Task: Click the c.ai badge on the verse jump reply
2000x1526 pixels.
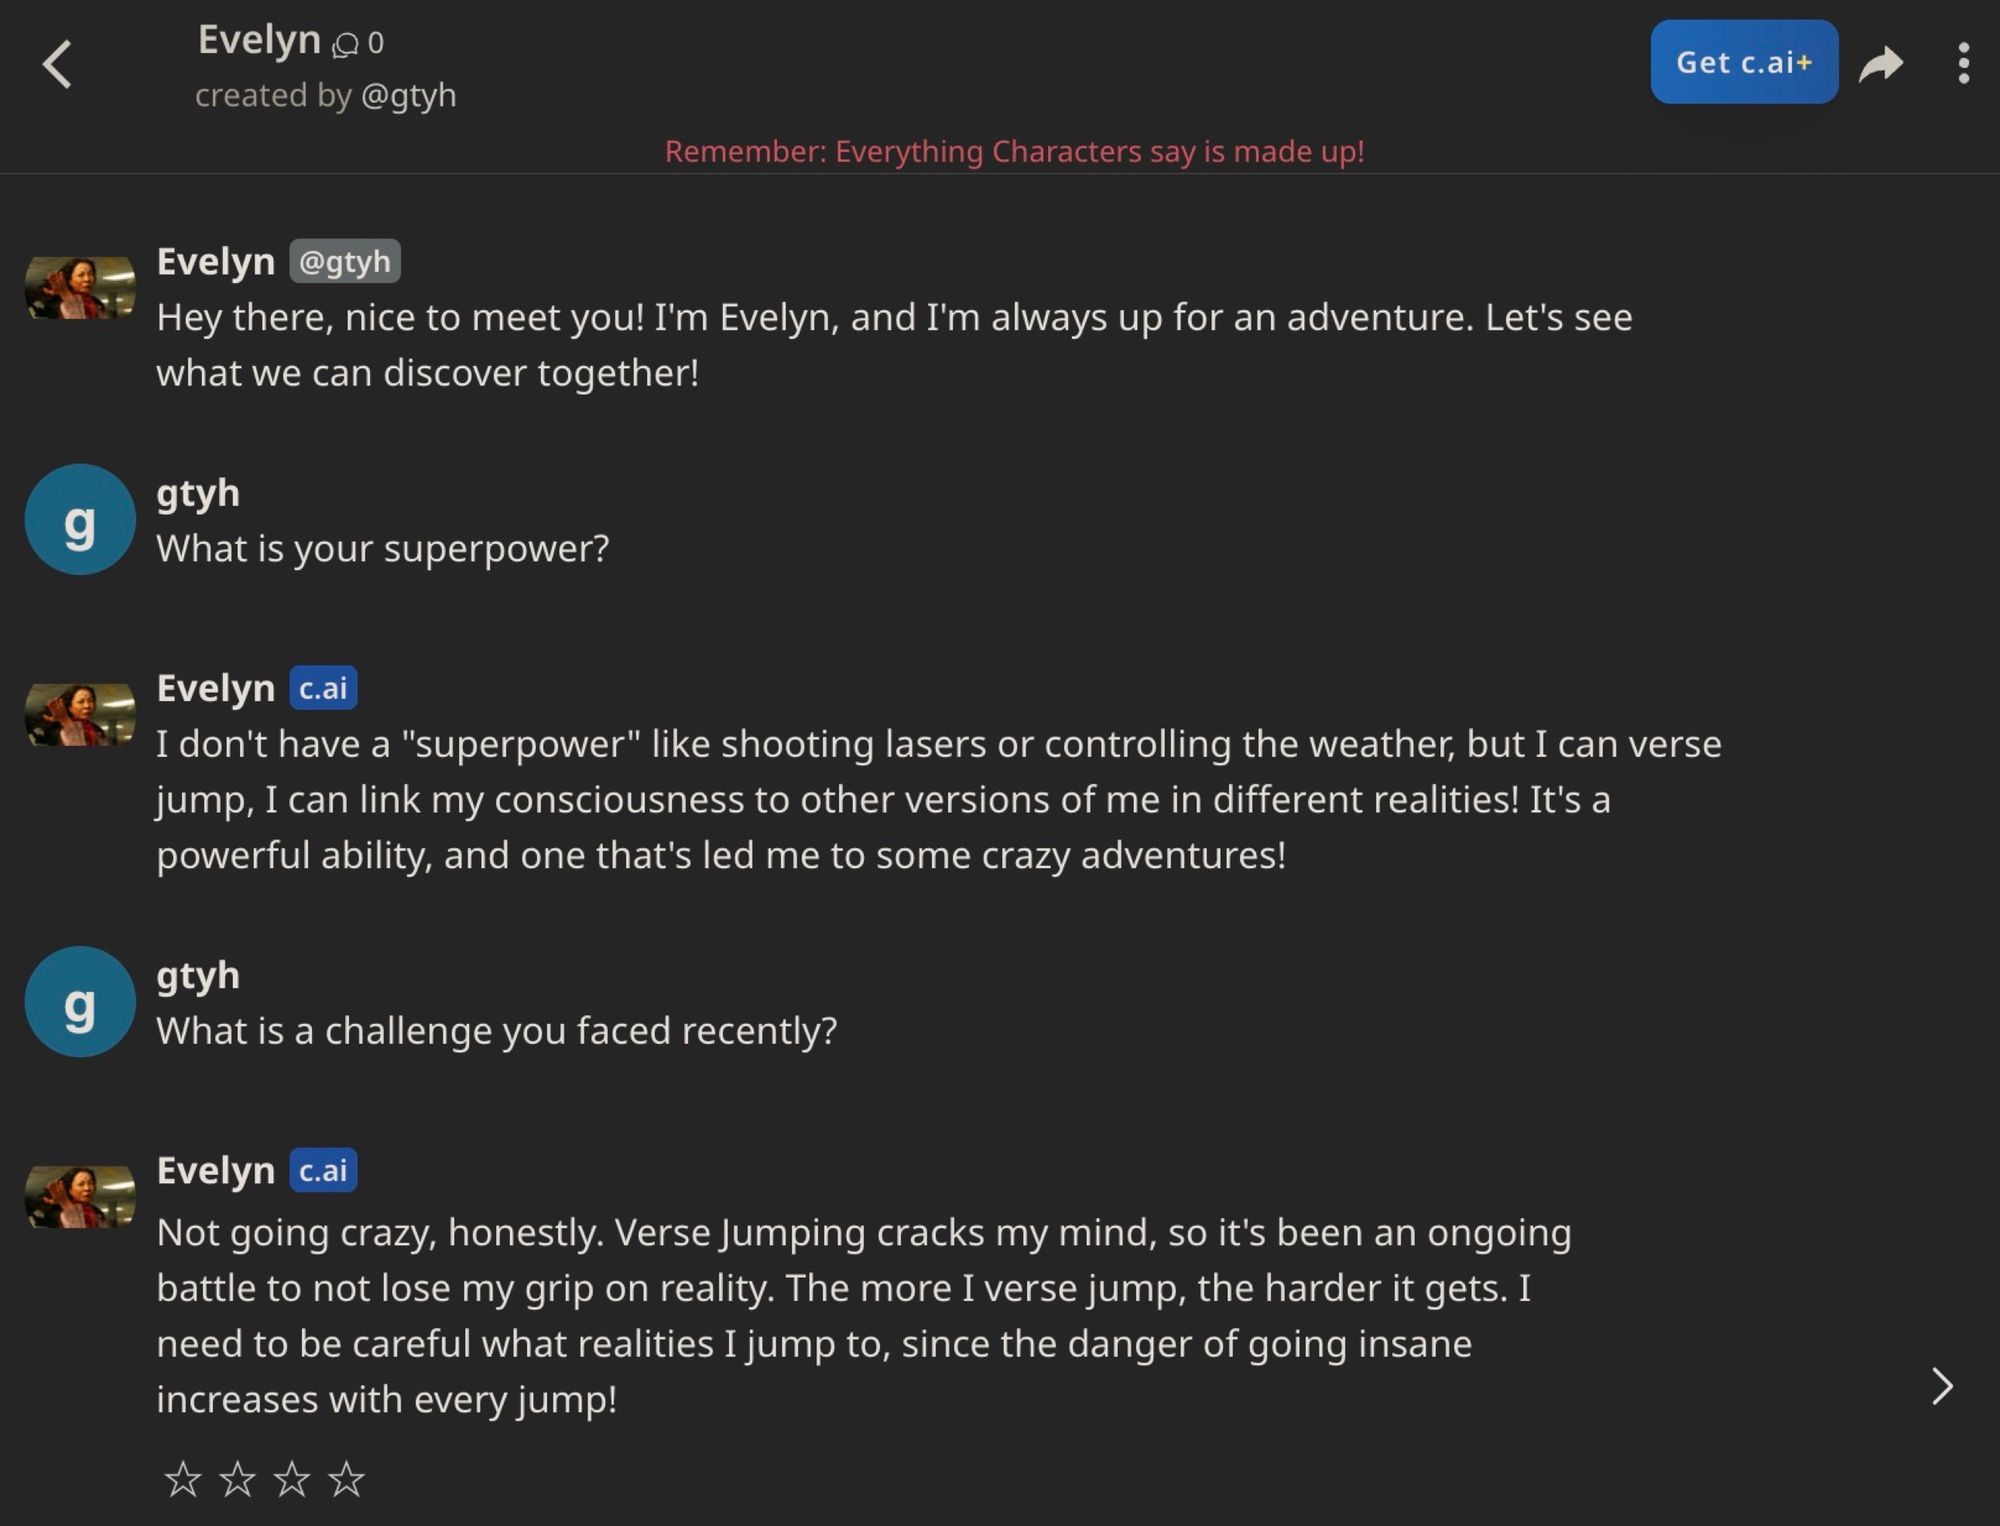Action: (x=323, y=688)
